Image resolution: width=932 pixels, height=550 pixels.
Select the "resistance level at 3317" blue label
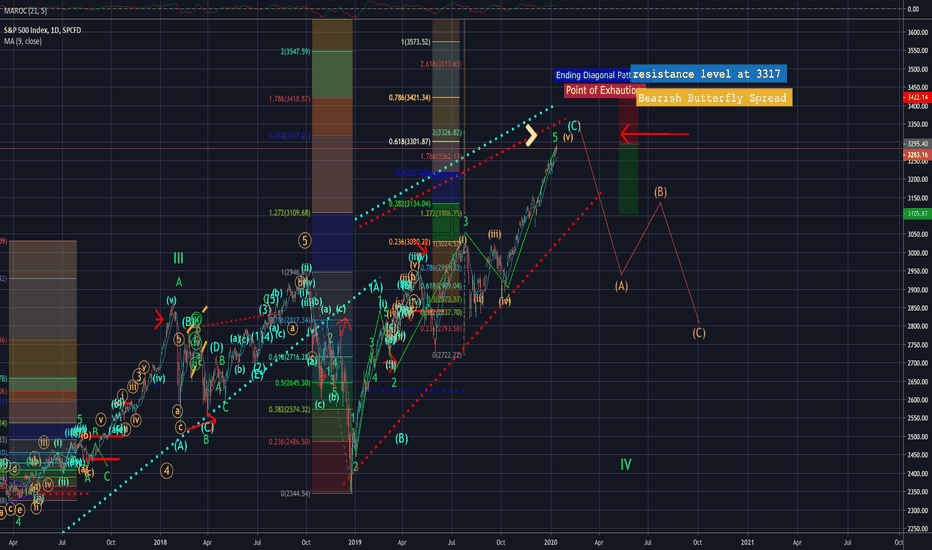click(x=709, y=74)
